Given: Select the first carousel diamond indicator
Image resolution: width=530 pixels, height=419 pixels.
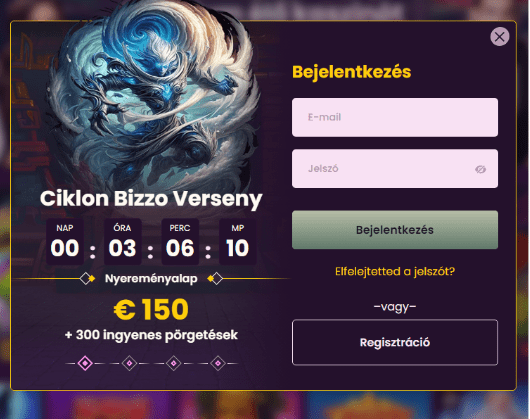Looking at the screenshot, I should [85, 363].
